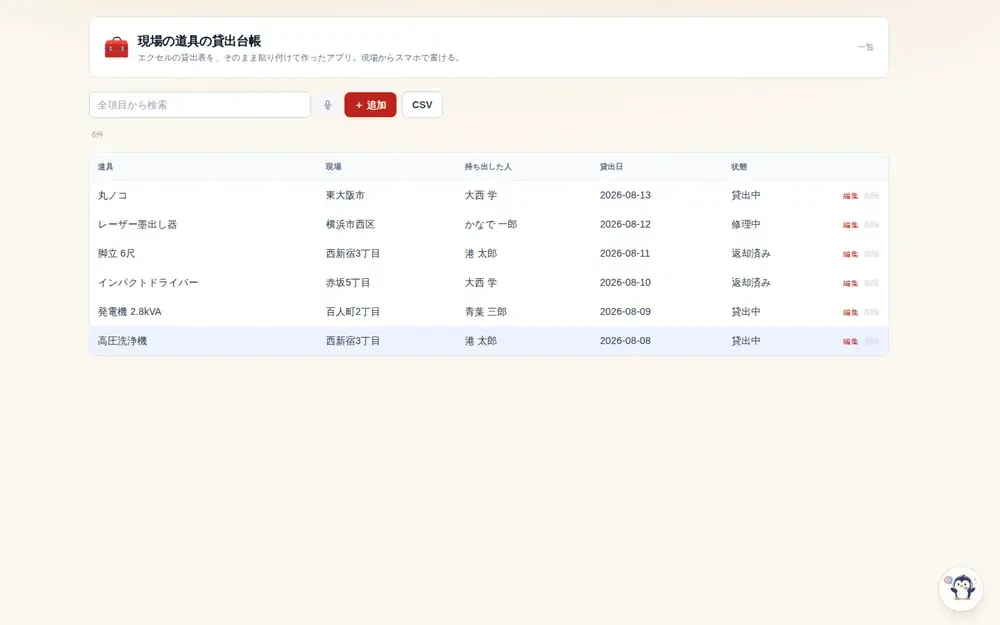Sort by the 状態 column header
The image size is (1000, 625).
point(739,166)
